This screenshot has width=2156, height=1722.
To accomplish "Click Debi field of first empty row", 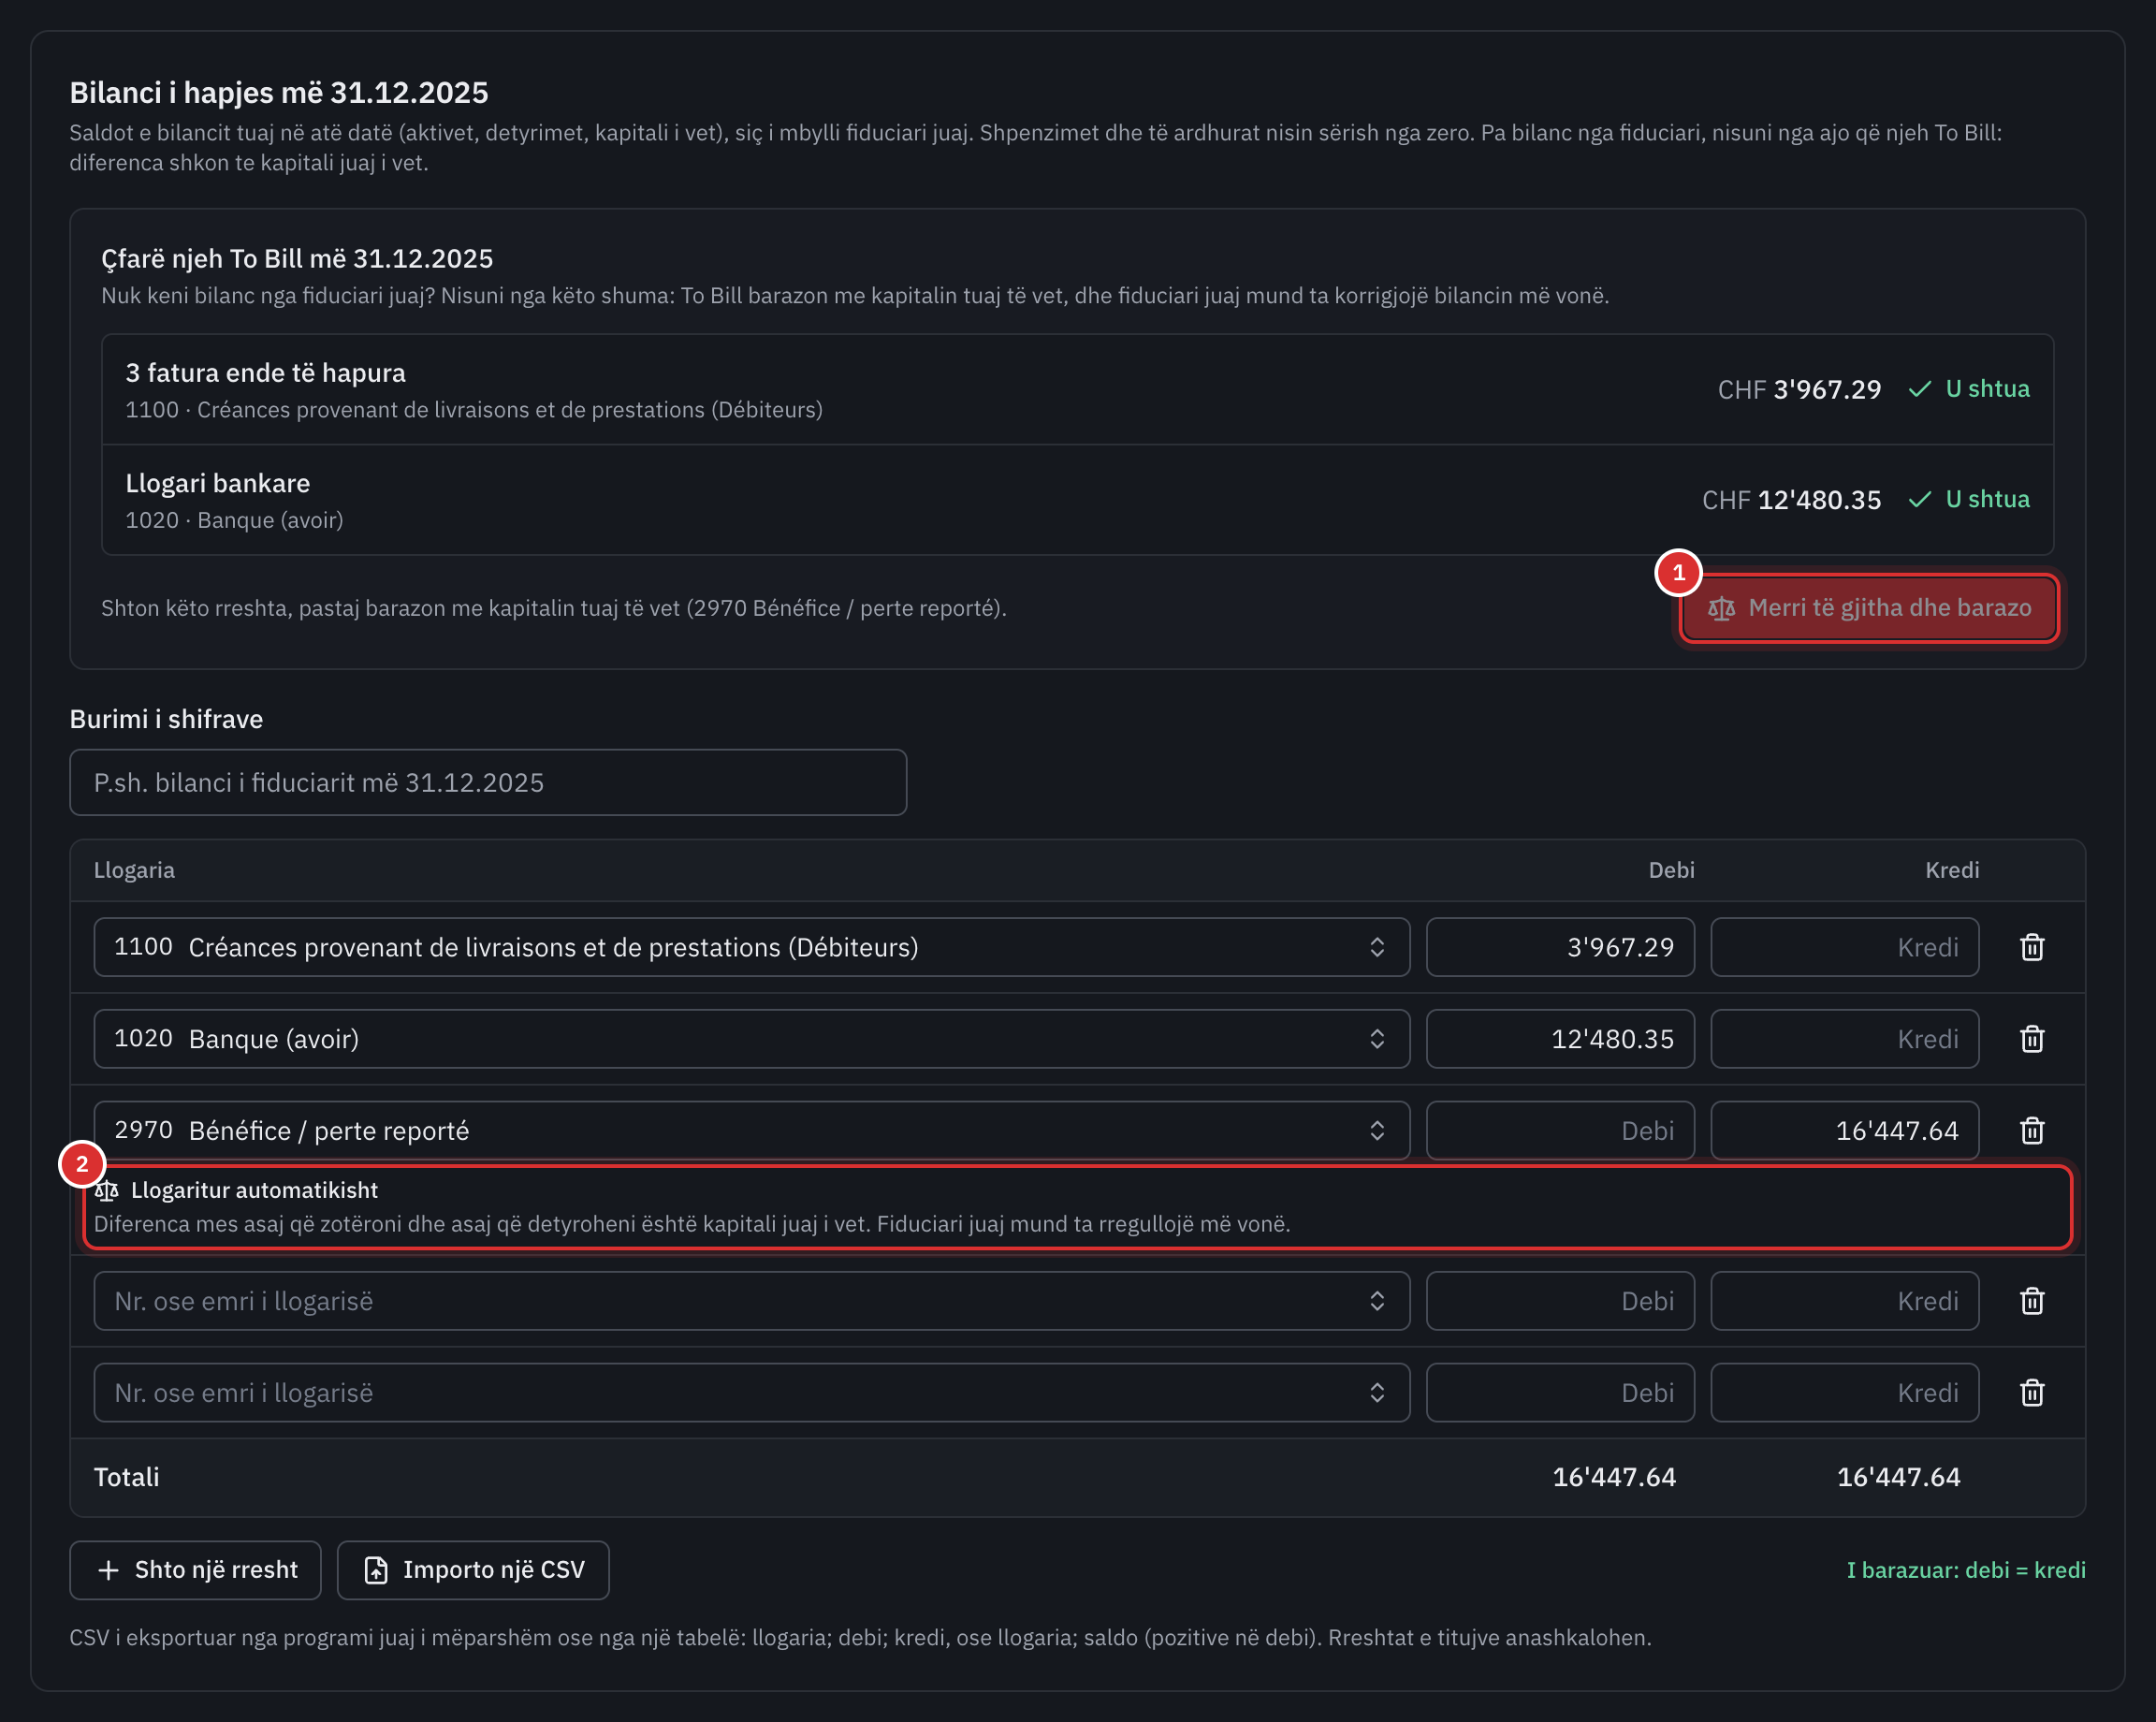I will pos(1560,1301).
